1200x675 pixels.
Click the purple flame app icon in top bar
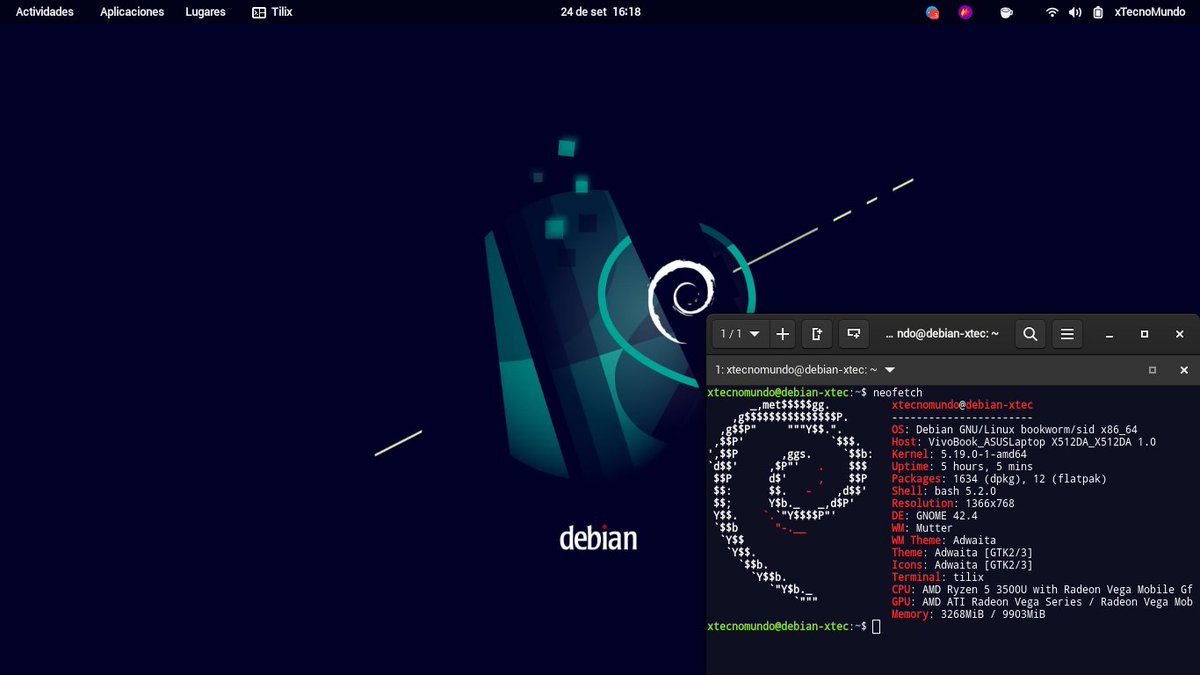click(x=964, y=12)
